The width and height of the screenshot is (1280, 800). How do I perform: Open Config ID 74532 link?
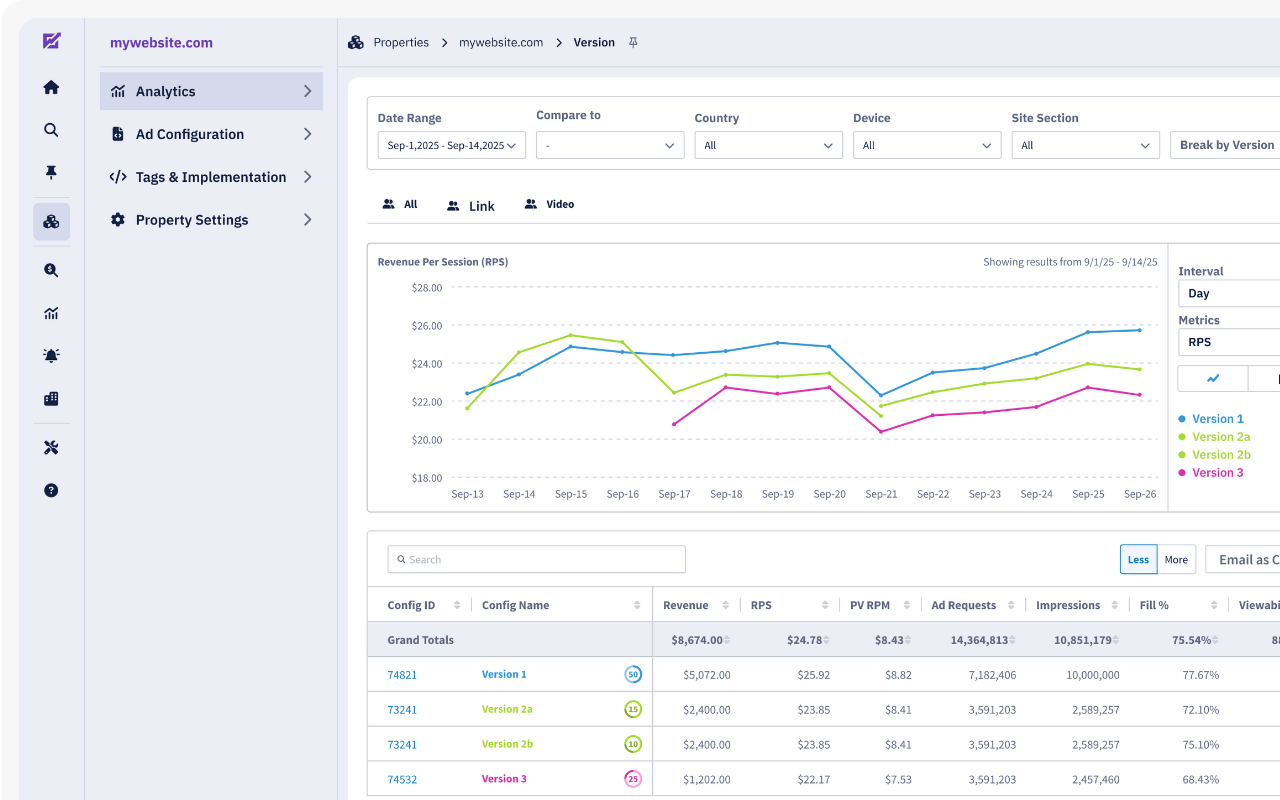(402, 779)
